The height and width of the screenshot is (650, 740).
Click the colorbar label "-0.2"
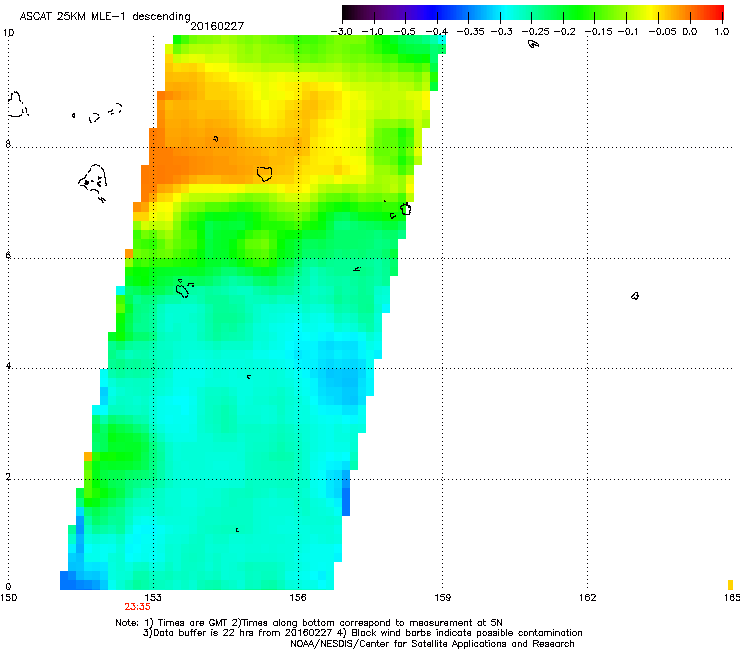pos(564,32)
